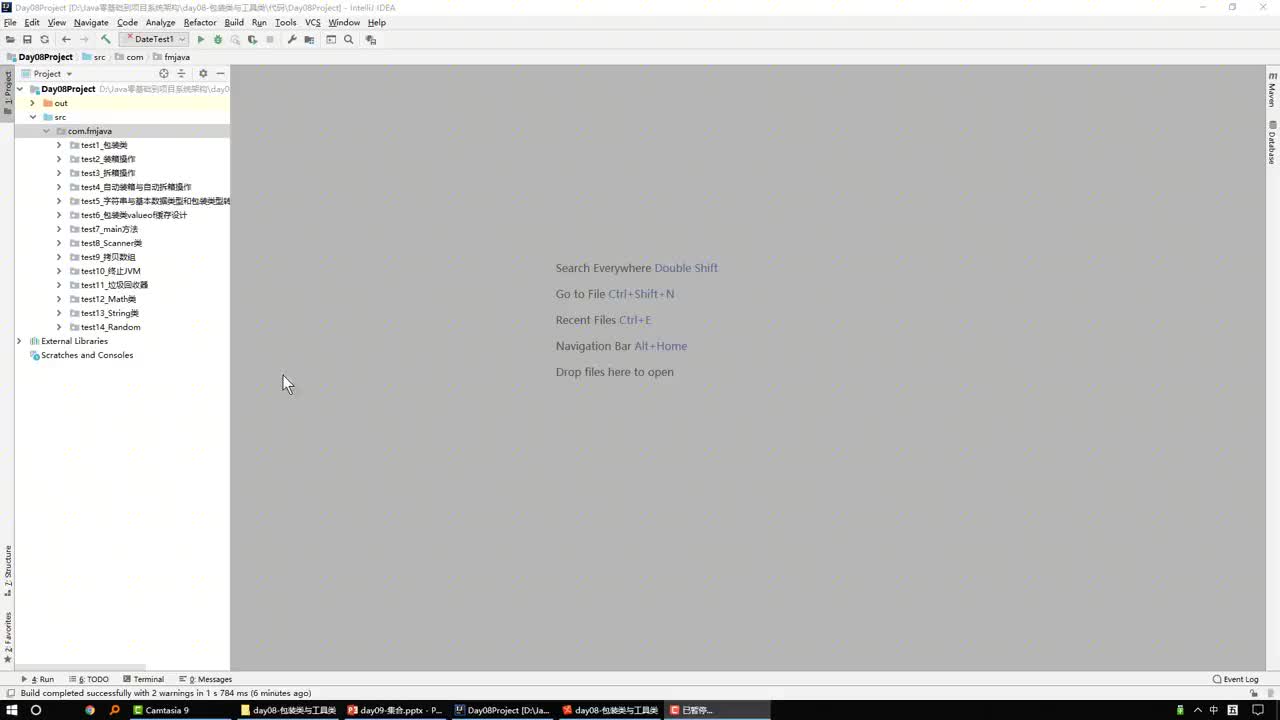Open the Terminal tool window tab
1280x720 pixels.
tap(144, 679)
